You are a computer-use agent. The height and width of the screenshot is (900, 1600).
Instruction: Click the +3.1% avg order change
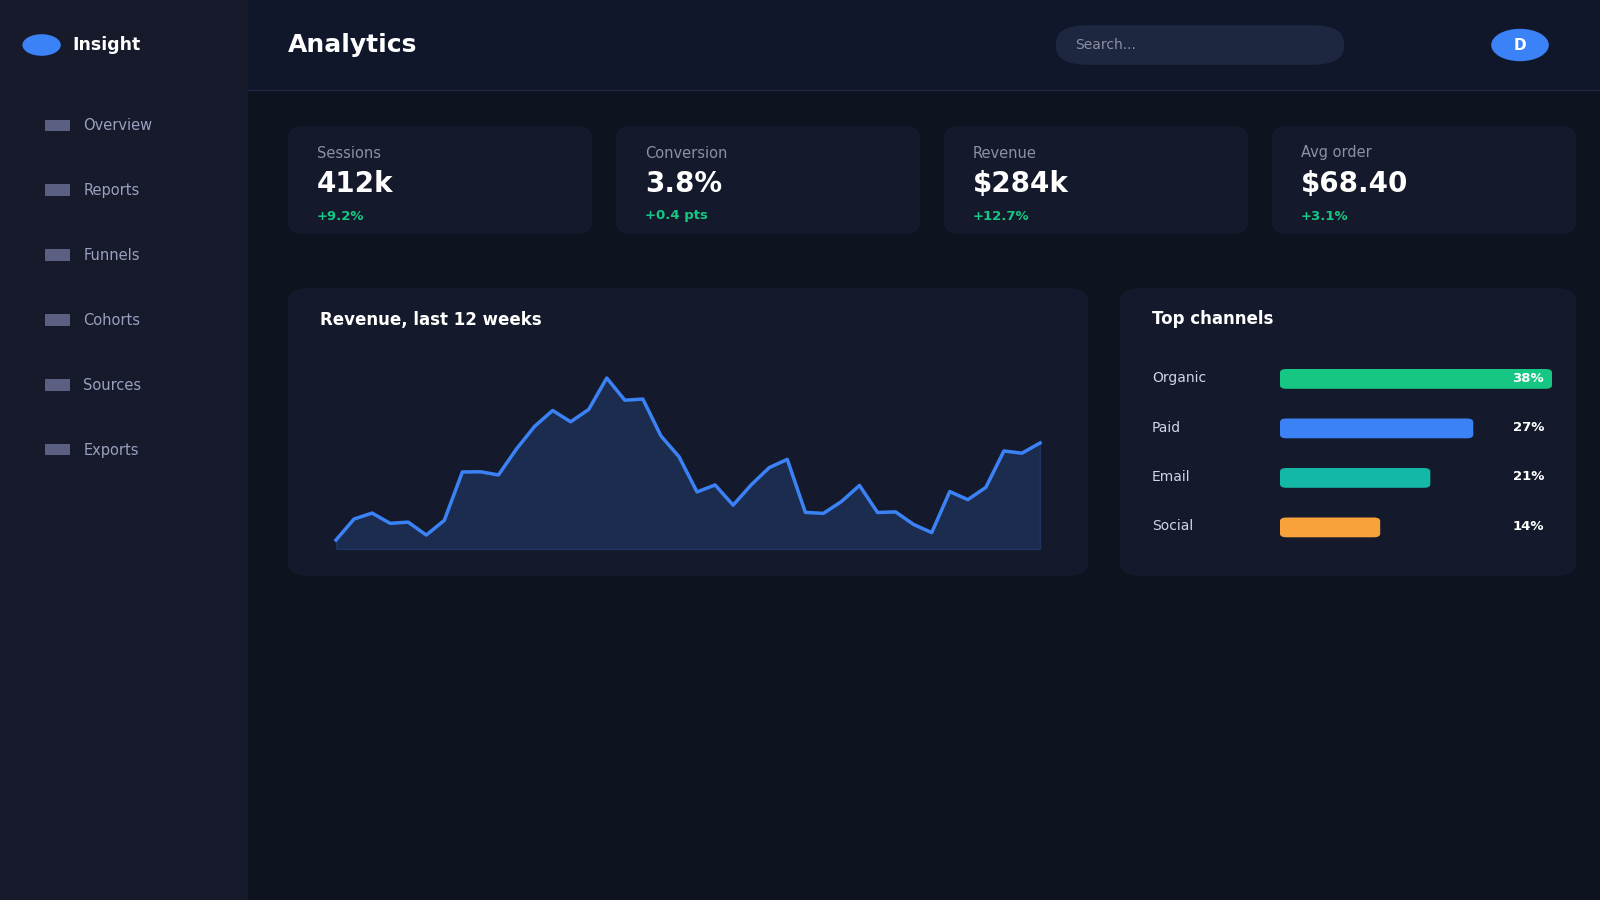click(1324, 216)
